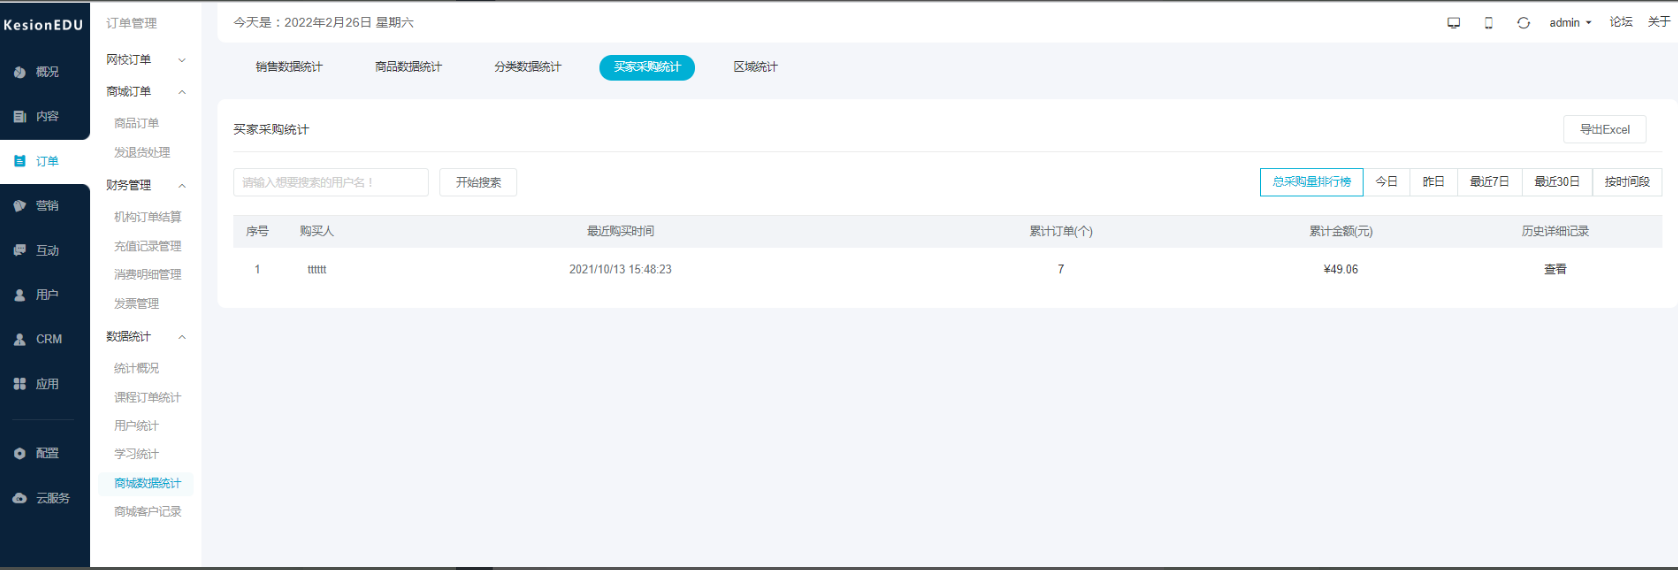This screenshot has height=570, width=1678.
Task: Click the date 2021/10/13 15:48:23 cell
Action: (x=620, y=269)
